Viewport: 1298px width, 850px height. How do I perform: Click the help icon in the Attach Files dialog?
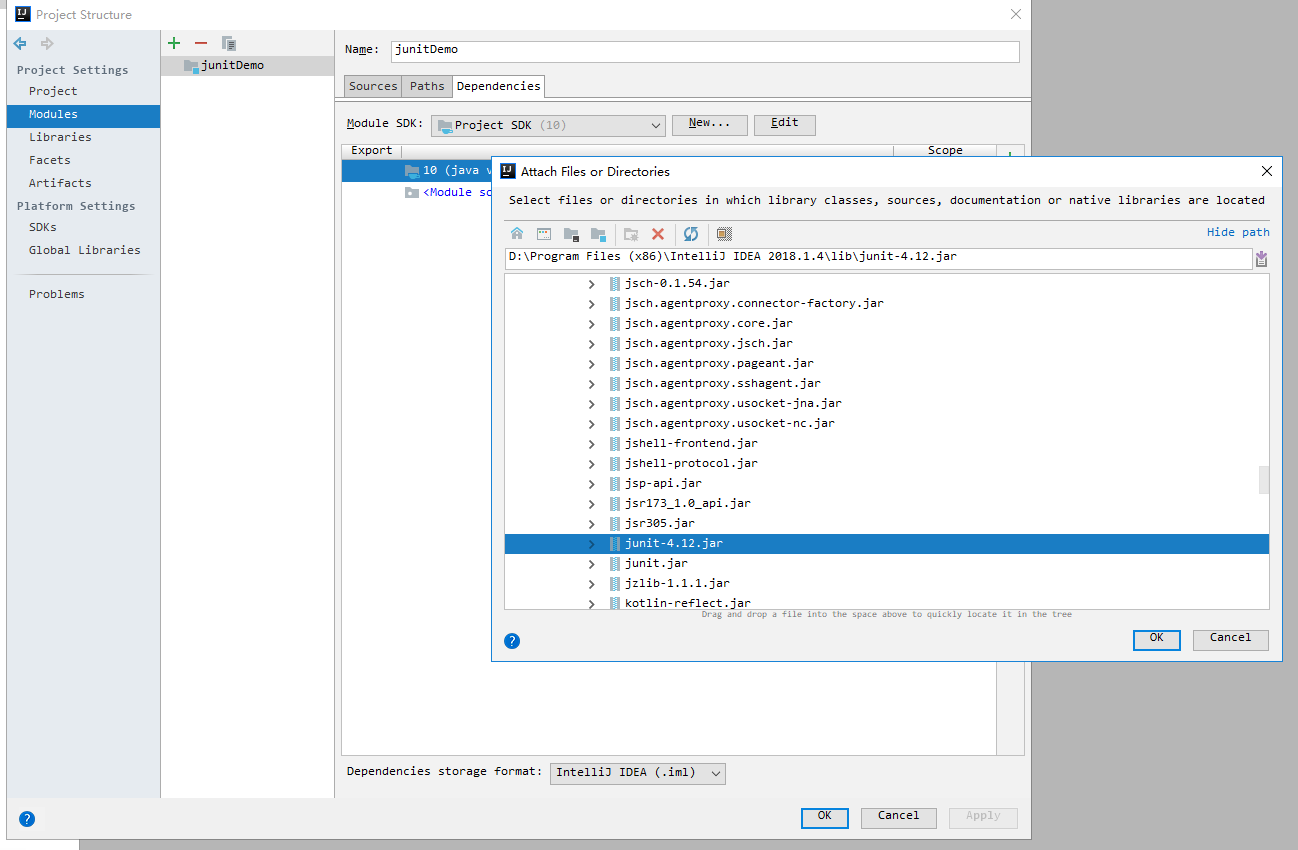[x=512, y=641]
